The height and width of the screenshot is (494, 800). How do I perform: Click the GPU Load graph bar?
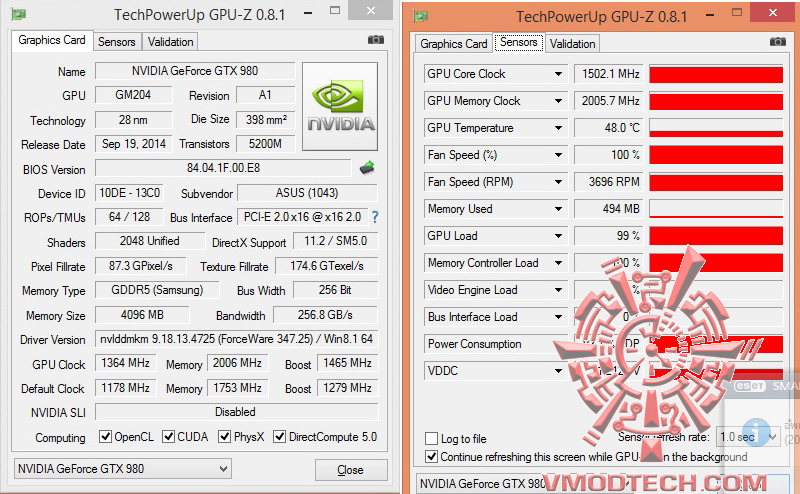coord(716,236)
